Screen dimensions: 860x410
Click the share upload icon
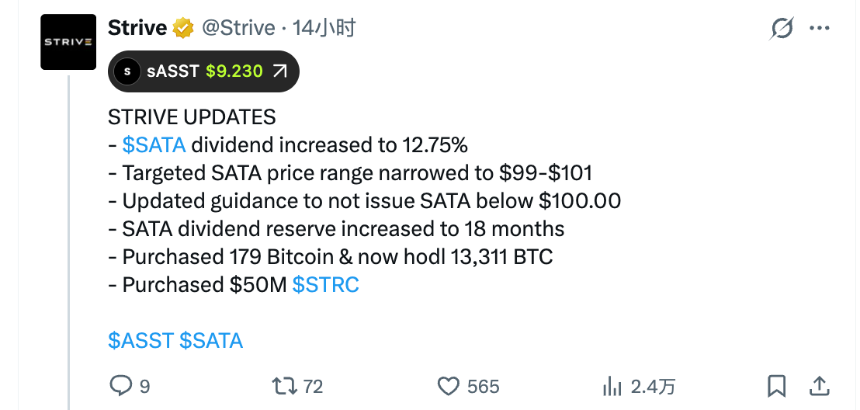coord(818,386)
